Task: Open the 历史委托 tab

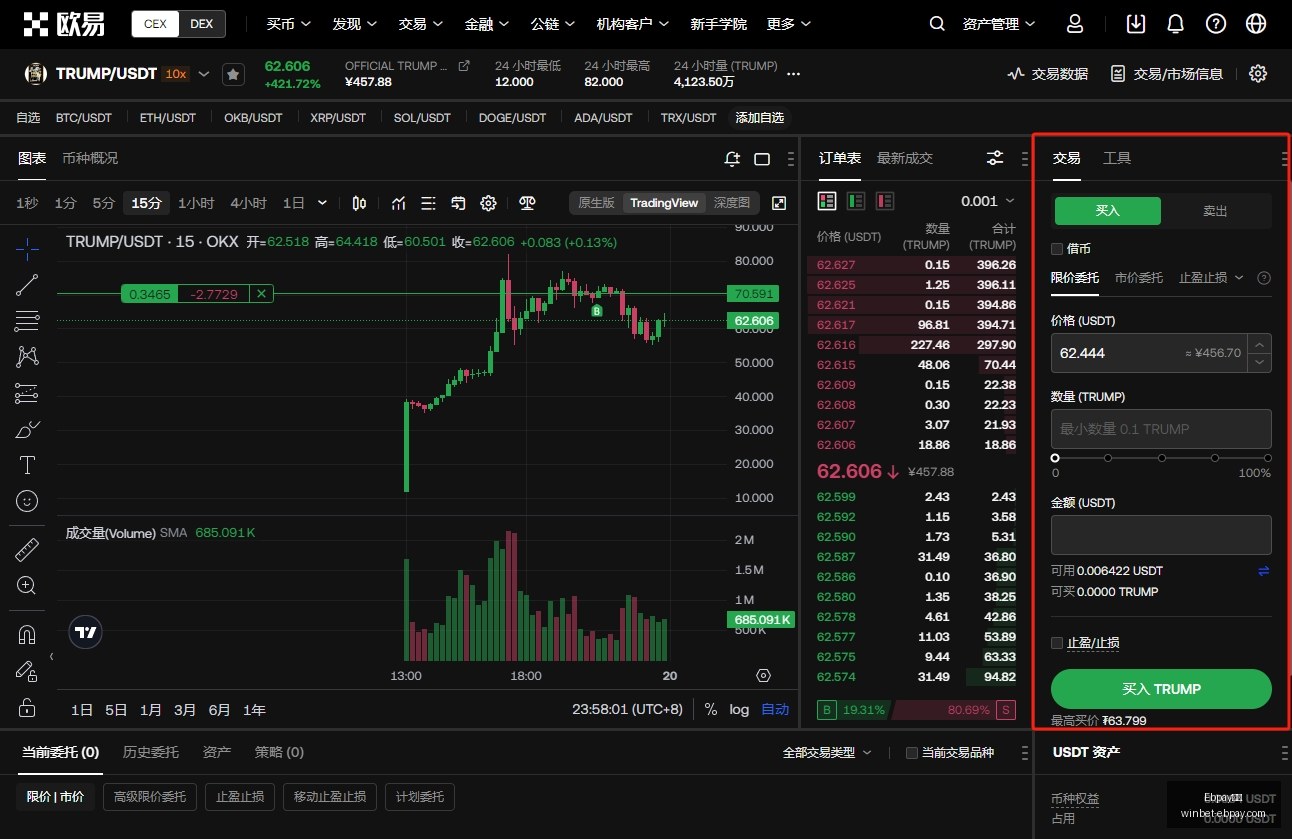Action: click(x=151, y=752)
